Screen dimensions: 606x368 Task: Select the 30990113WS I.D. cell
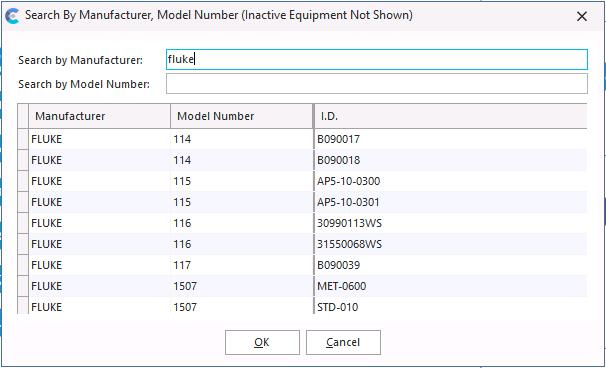[x=450, y=223]
